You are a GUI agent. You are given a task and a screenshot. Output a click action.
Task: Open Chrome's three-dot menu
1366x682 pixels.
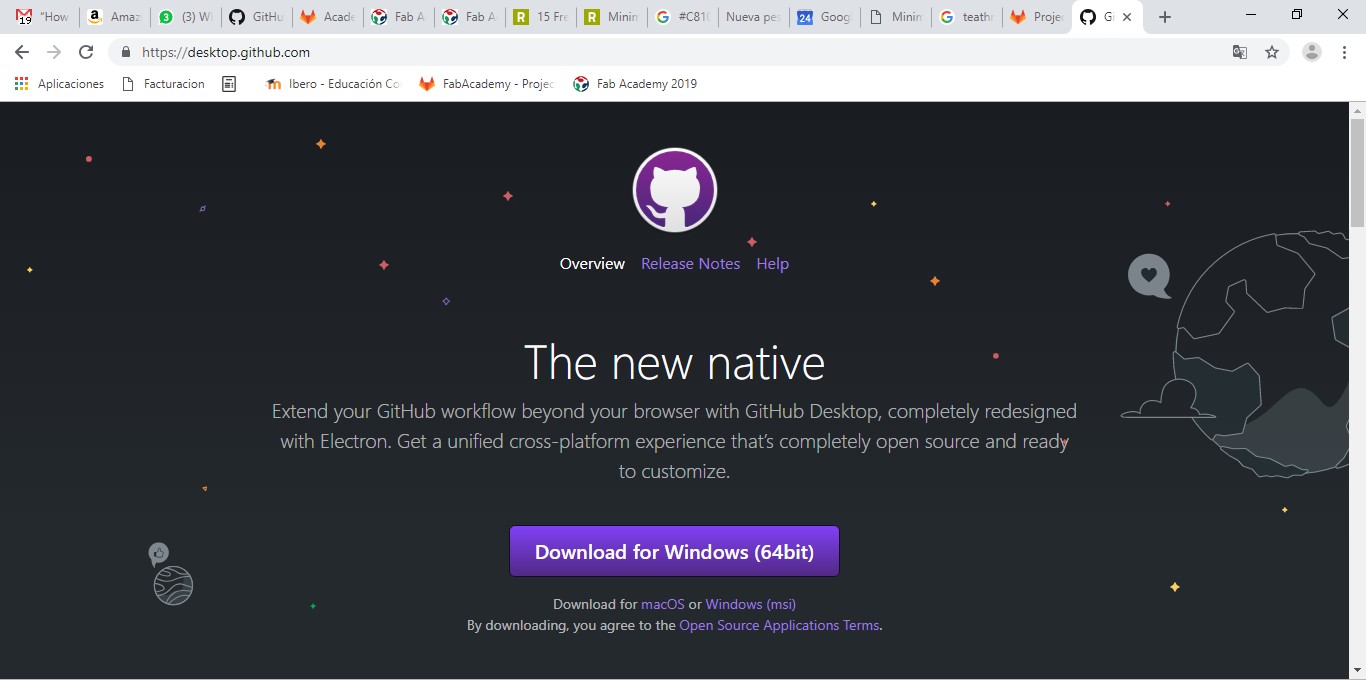pyautogui.click(x=1344, y=52)
